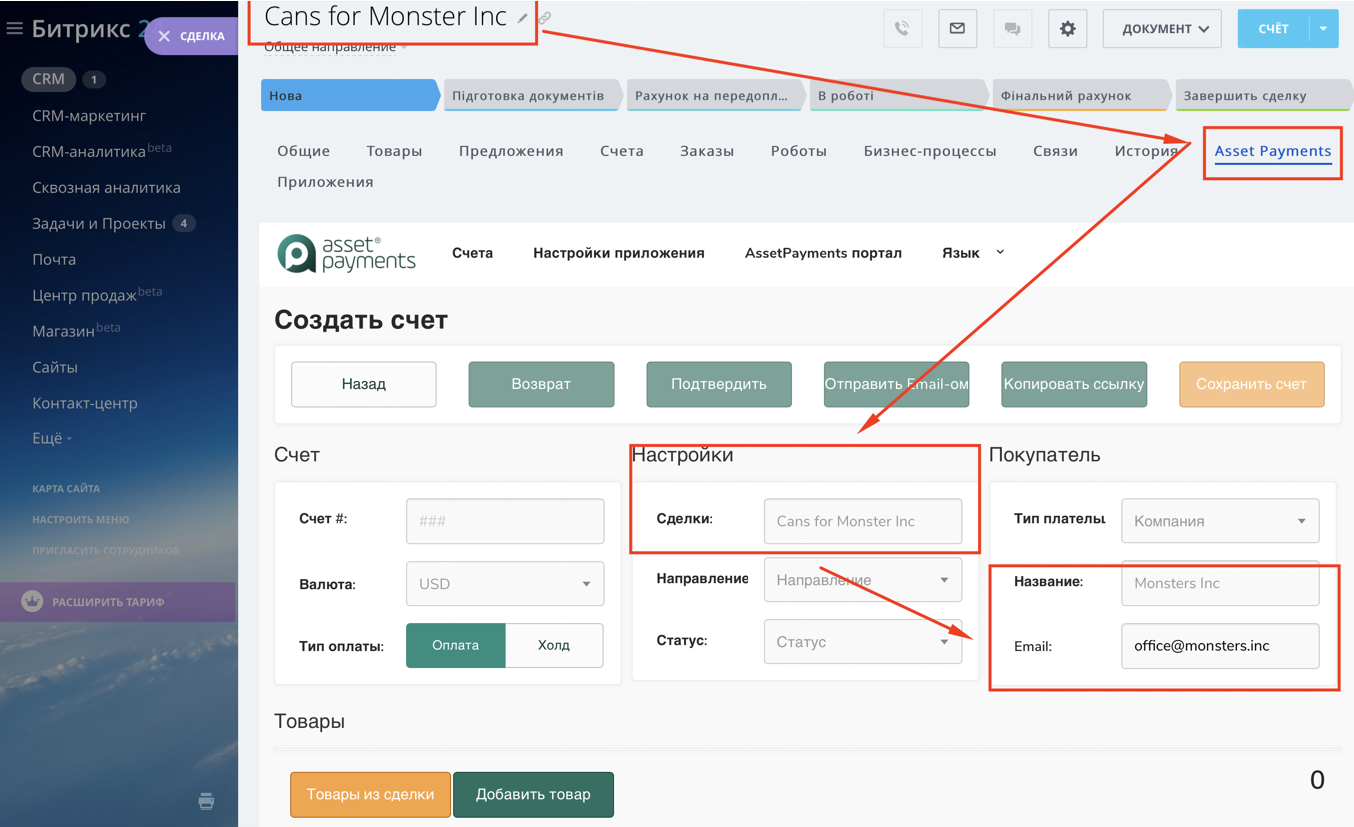The width and height of the screenshot is (1354, 827).
Task: Select the Asset Payments tab
Action: [1273, 151]
